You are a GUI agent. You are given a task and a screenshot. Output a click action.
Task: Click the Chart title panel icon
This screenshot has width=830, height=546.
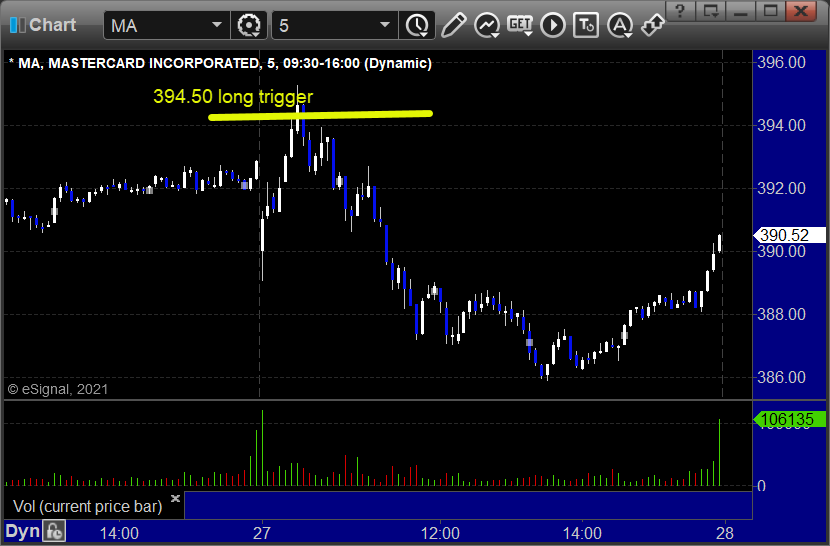[x=17, y=25]
